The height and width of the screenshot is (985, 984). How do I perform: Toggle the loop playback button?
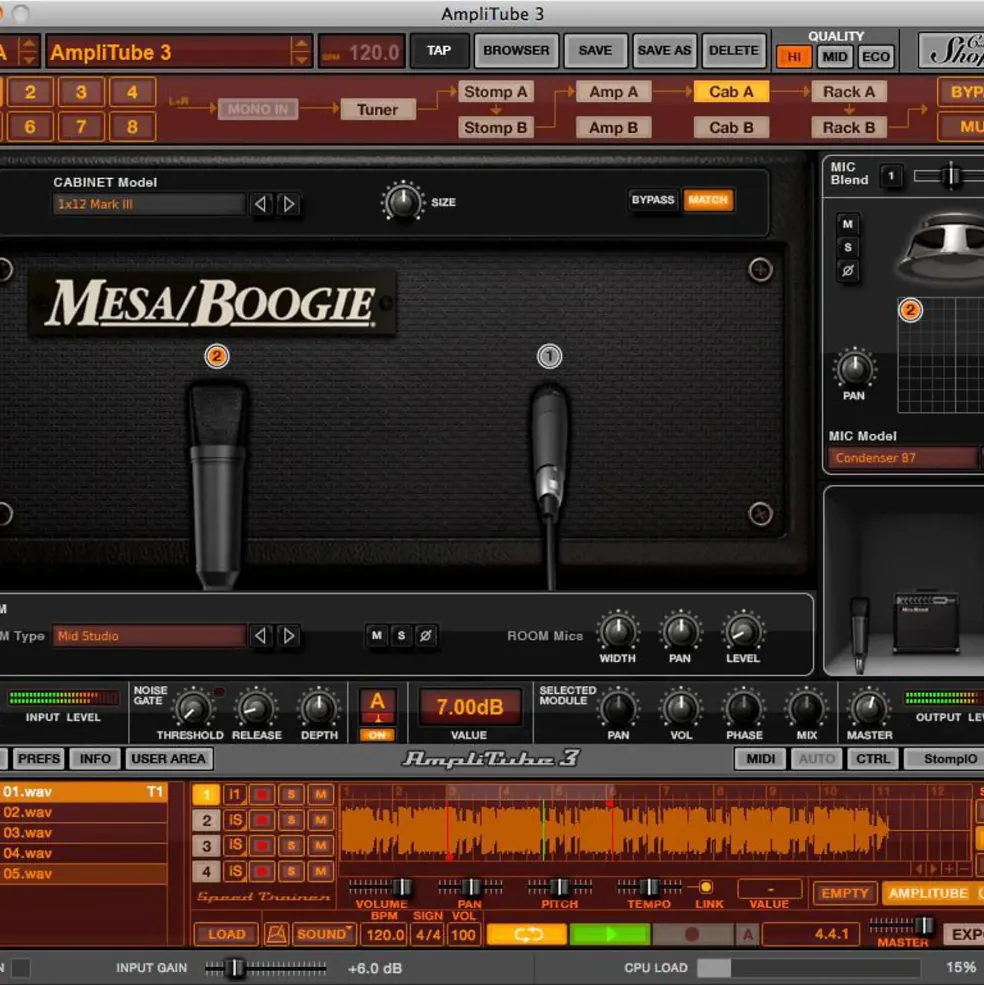pos(526,934)
